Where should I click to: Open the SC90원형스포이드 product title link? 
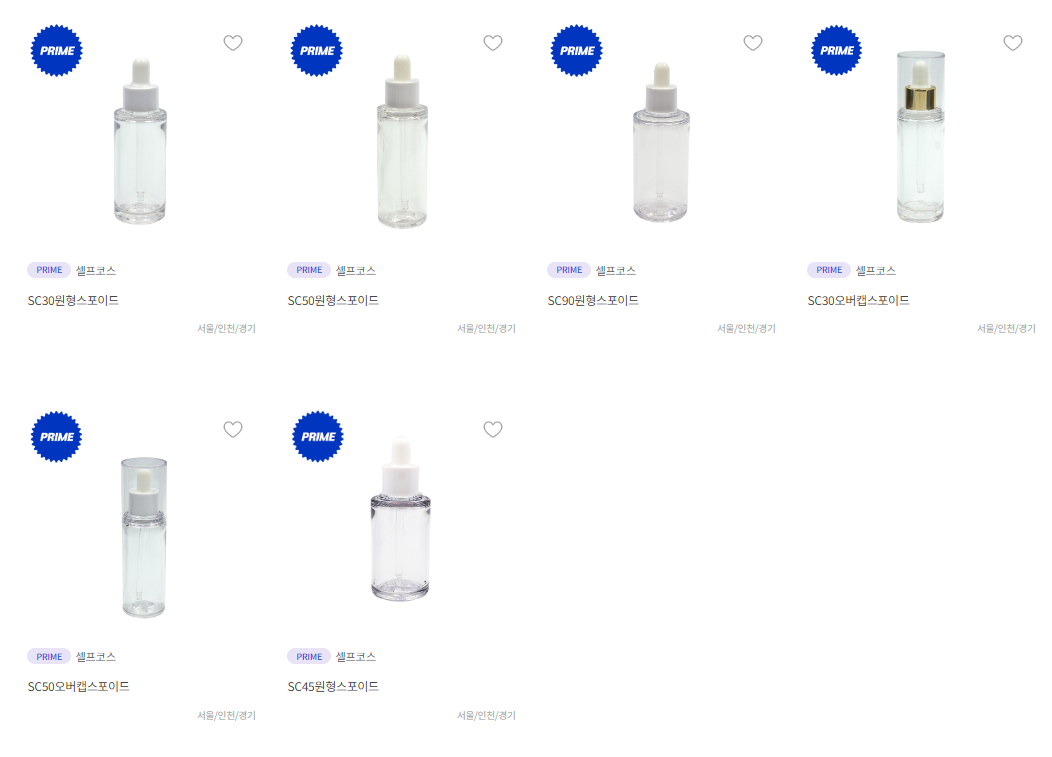[x=593, y=301]
